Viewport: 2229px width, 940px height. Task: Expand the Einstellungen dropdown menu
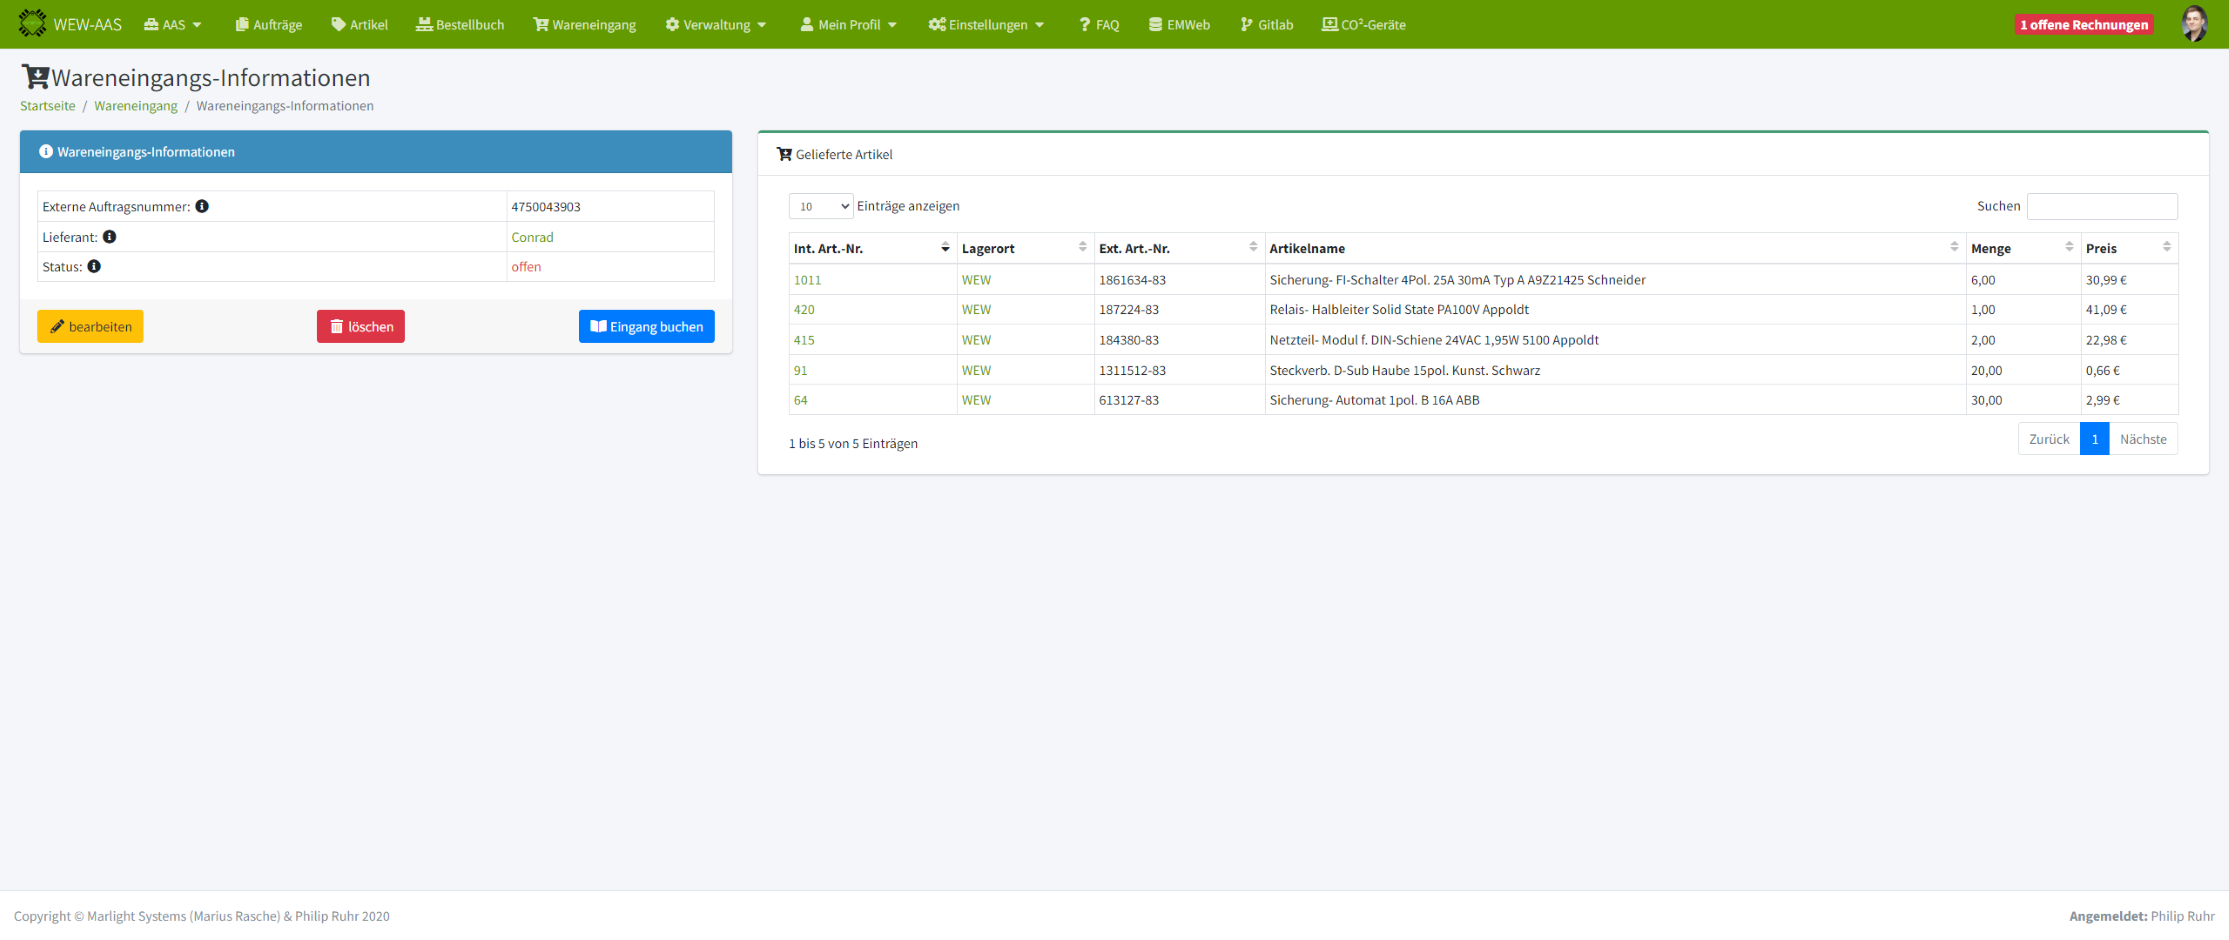click(x=986, y=24)
